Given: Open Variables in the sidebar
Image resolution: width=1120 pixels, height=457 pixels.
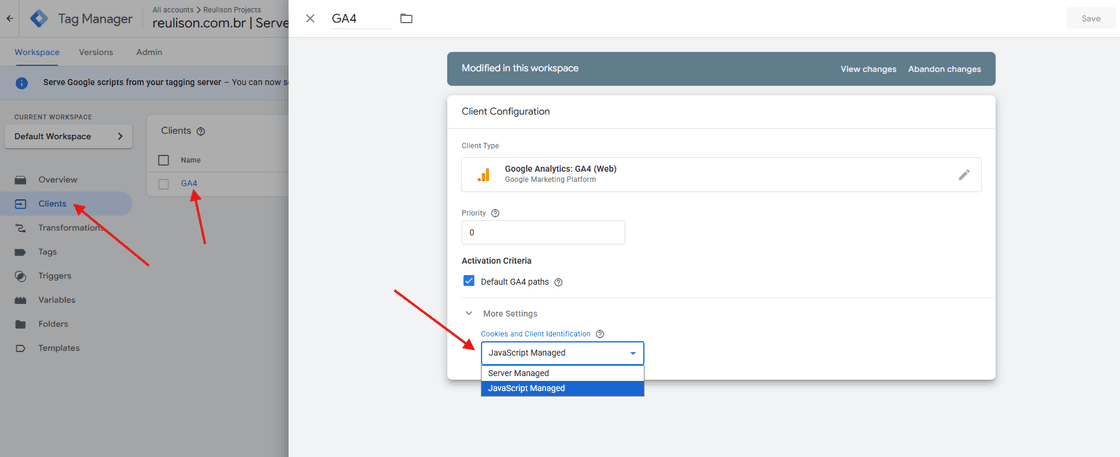Looking at the screenshot, I should pyautogui.click(x=56, y=300).
